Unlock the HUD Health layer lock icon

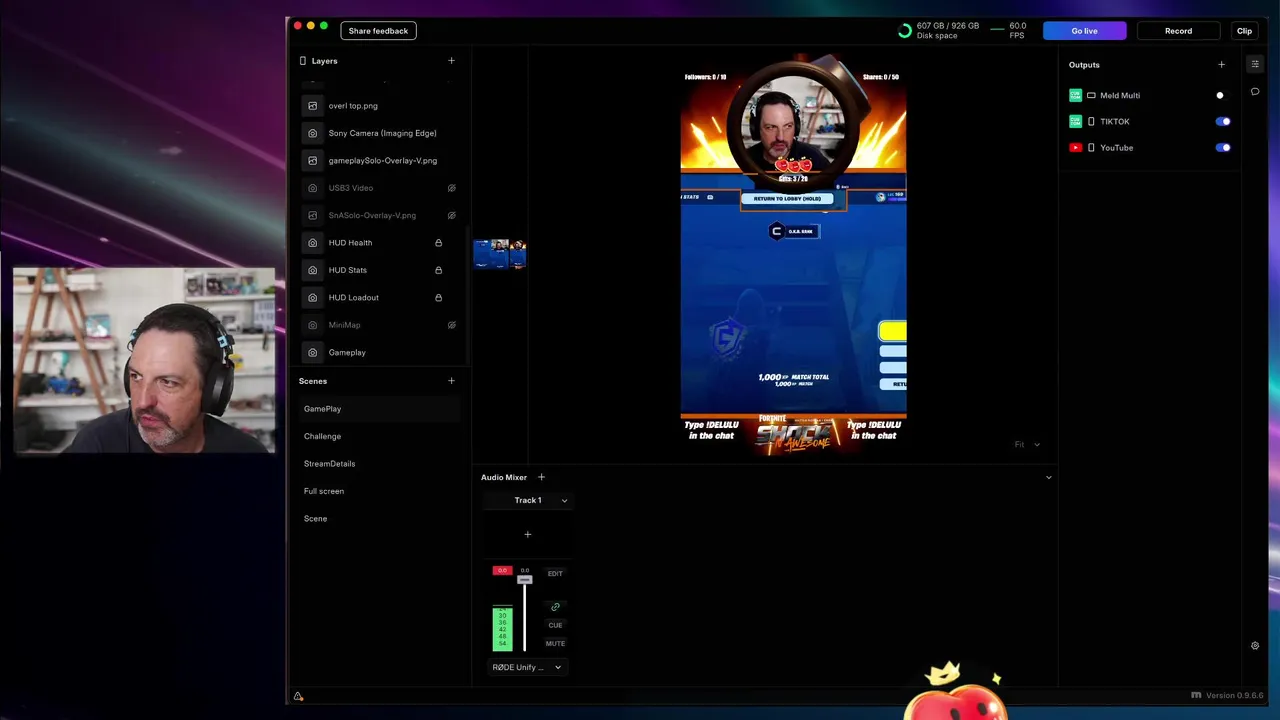click(x=438, y=243)
